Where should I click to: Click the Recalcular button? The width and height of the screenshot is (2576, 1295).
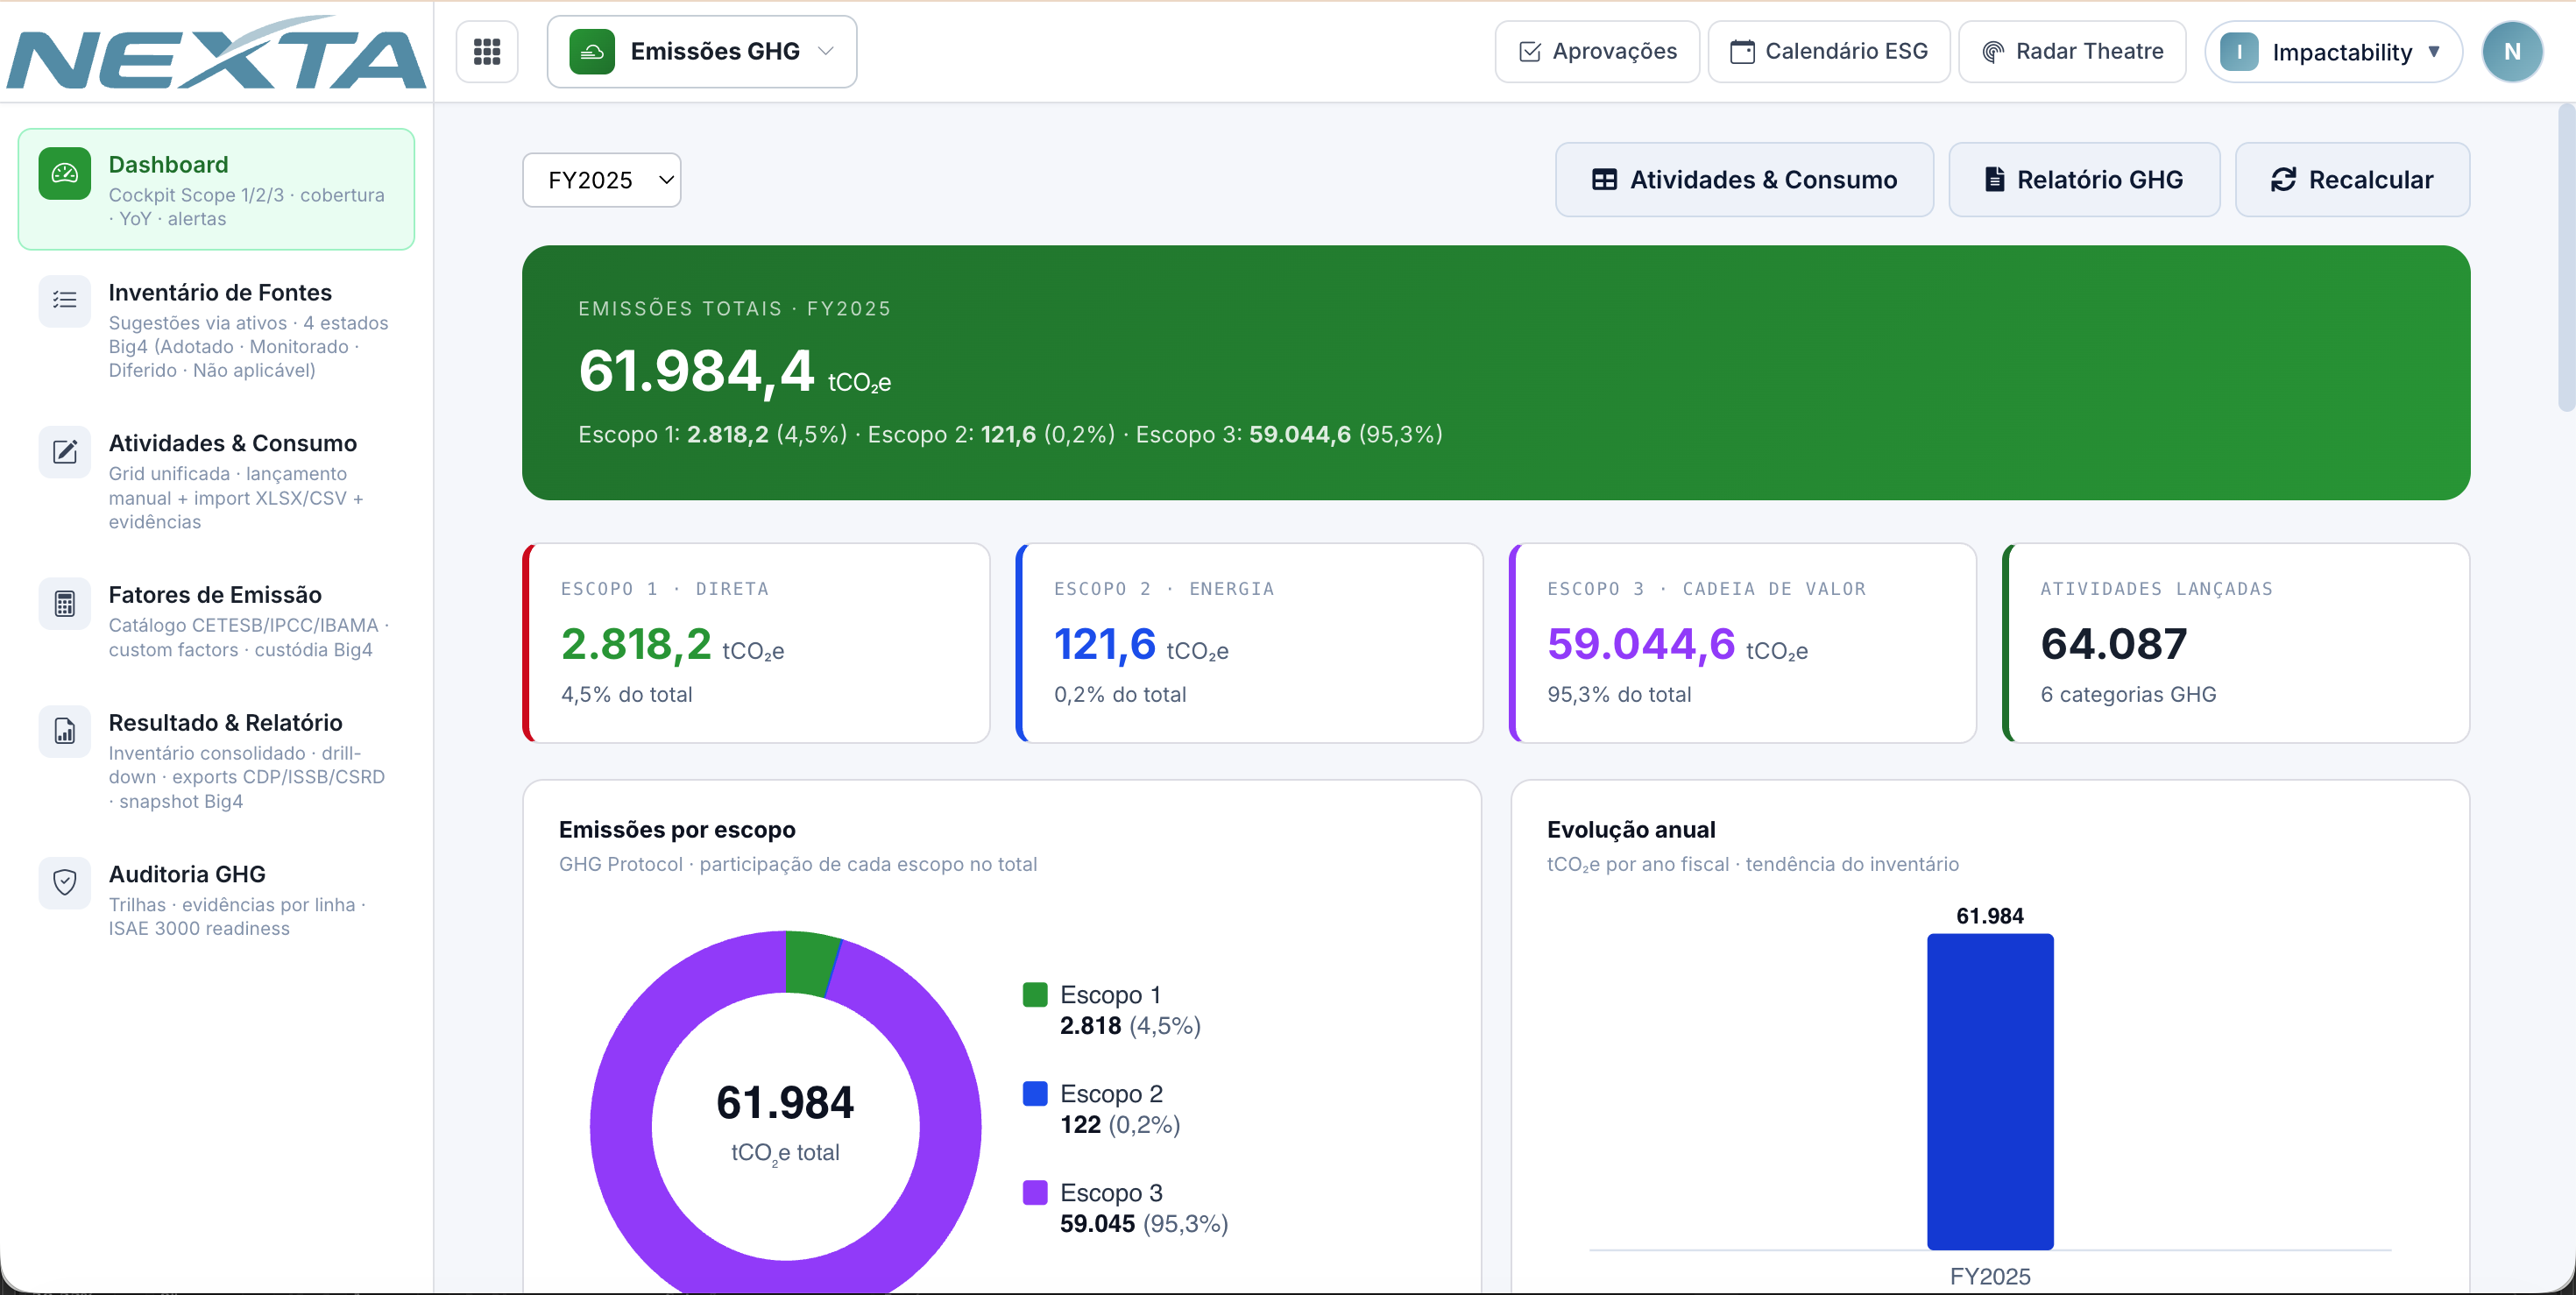[2352, 180]
